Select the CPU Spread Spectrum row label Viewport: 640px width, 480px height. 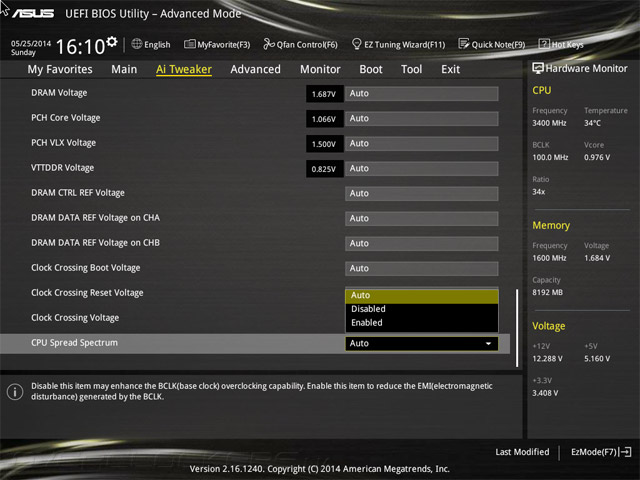click(74, 343)
